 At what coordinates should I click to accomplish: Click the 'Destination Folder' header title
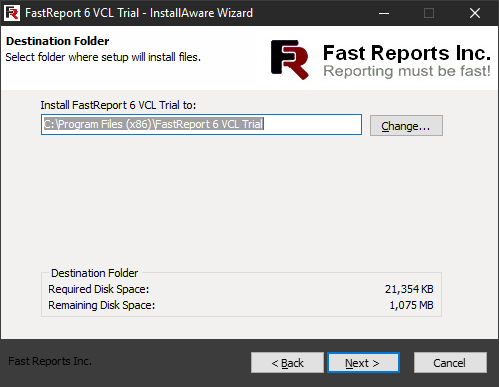click(58, 41)
